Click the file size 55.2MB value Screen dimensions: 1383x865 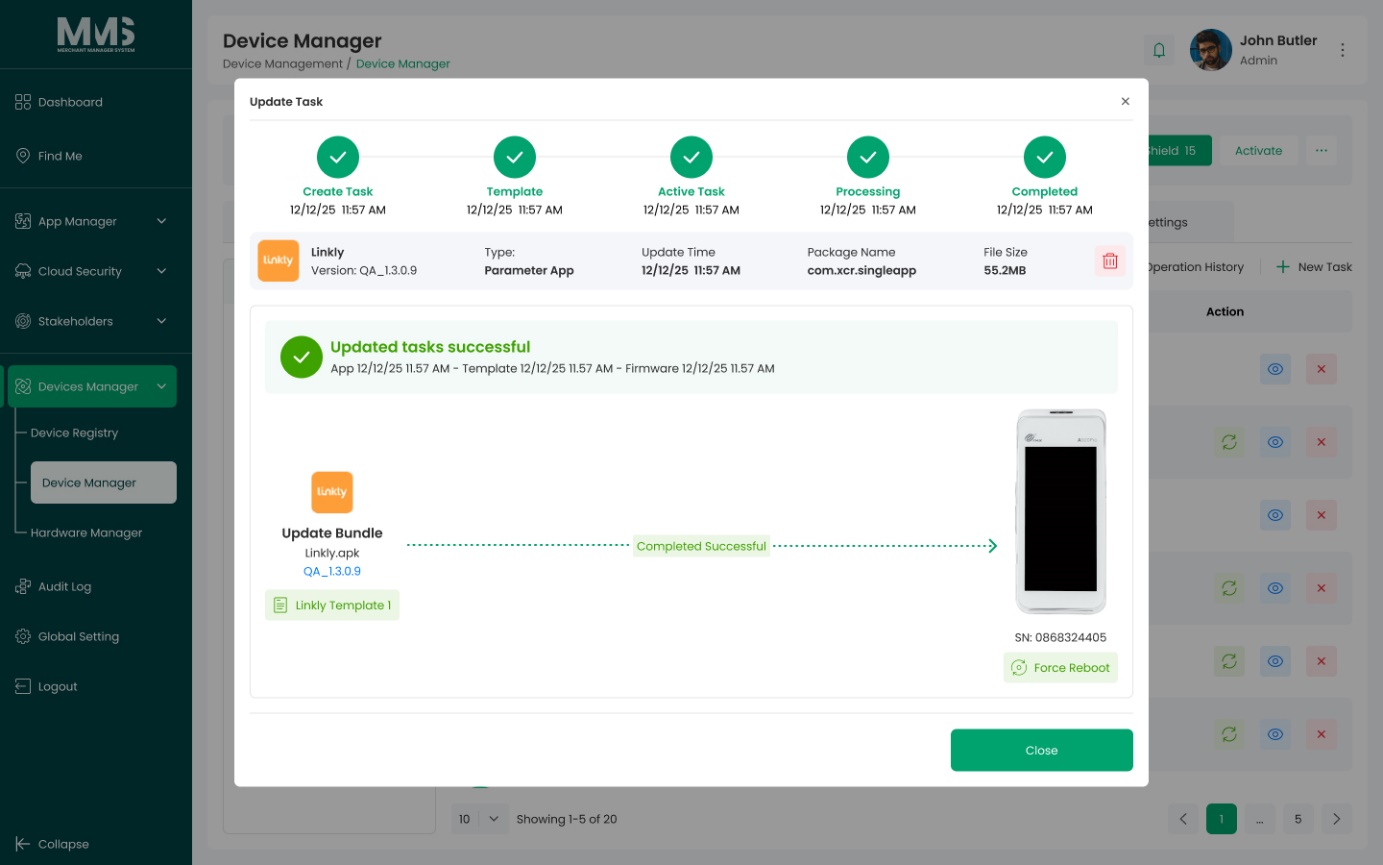(1005, 270)
